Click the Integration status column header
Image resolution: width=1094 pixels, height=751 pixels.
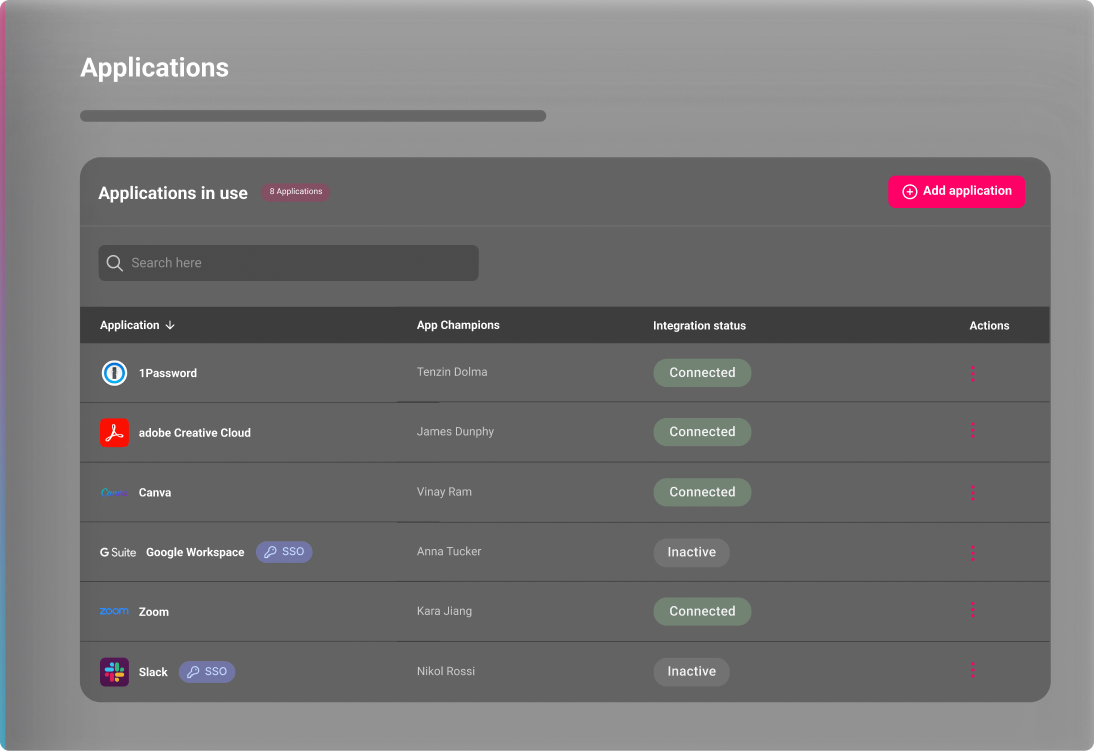coord(699,326)
